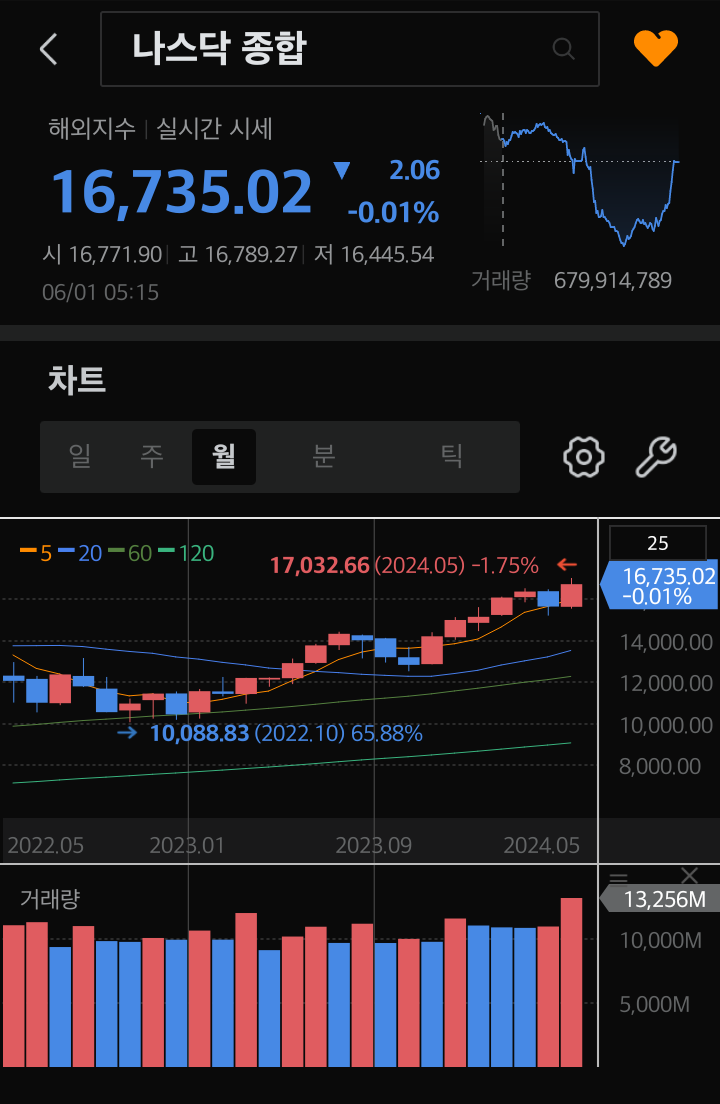Image resolution: width=720 pixels, height=1104 pixels.
Task: Click the 5 moving average legend
Action: point(36,553)
